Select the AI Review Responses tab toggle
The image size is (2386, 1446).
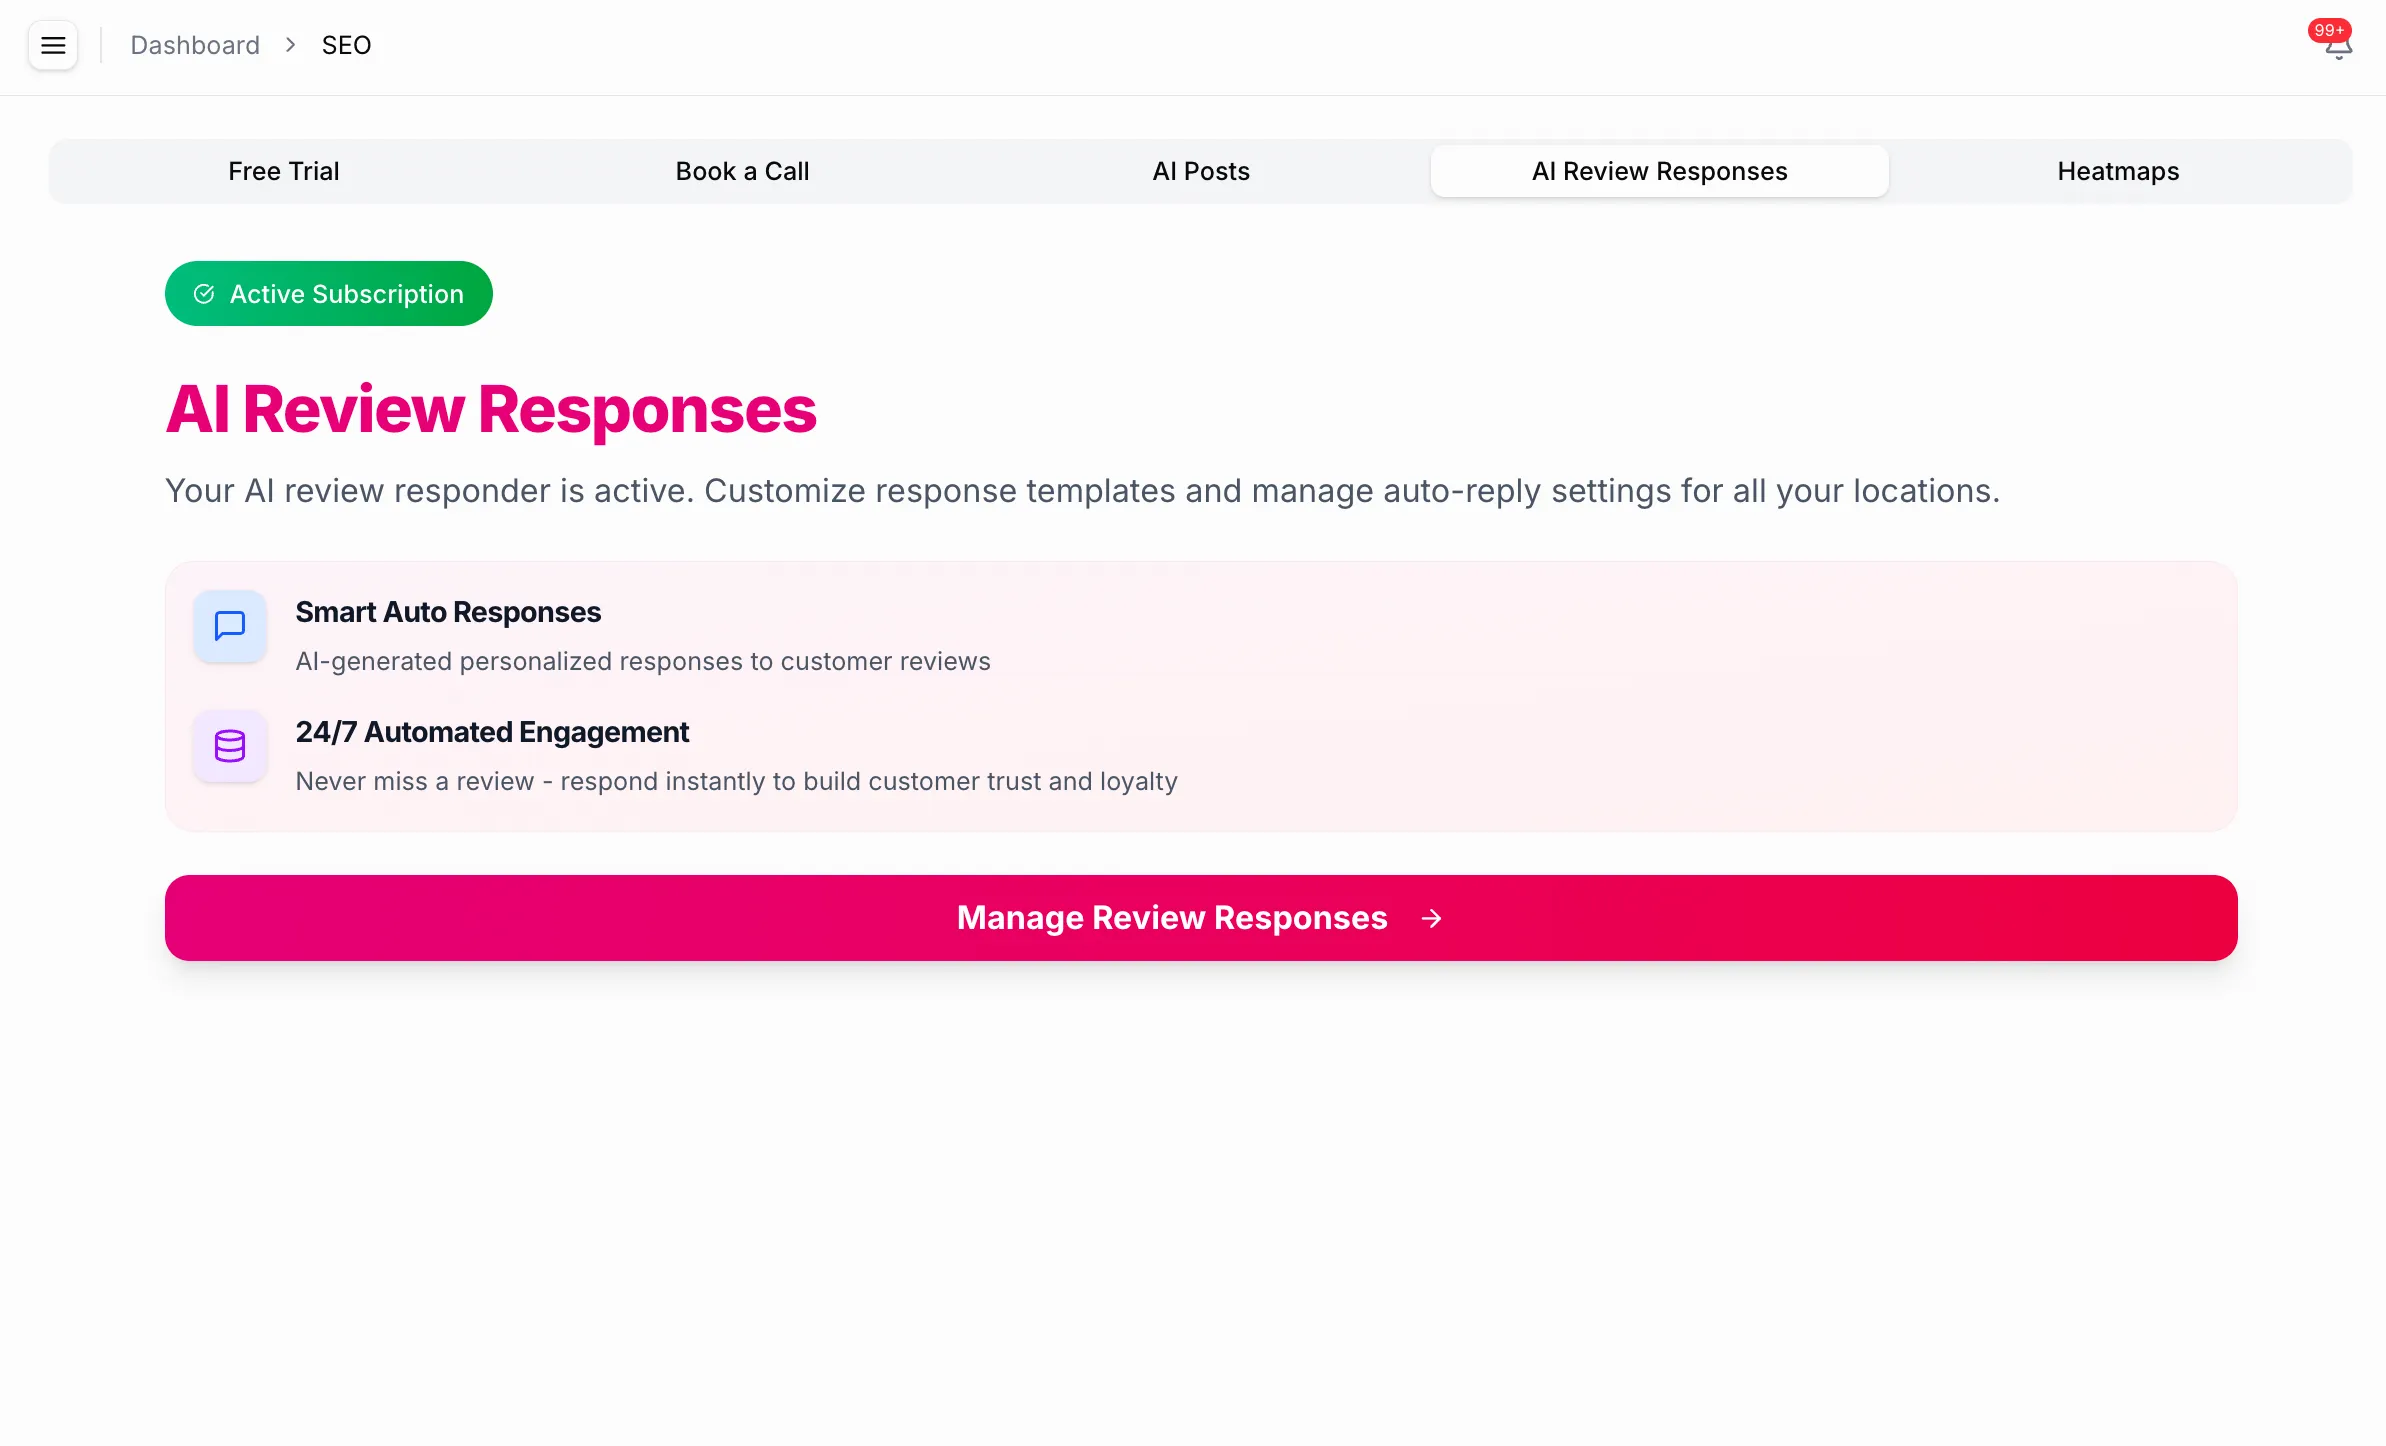click(x=1658, y=171)
